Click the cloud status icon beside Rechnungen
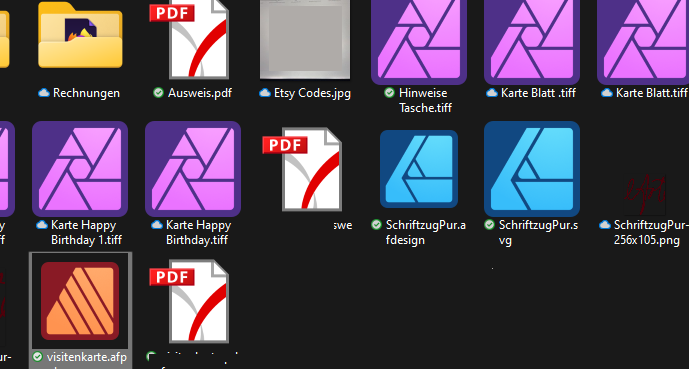 pos(44,93)
